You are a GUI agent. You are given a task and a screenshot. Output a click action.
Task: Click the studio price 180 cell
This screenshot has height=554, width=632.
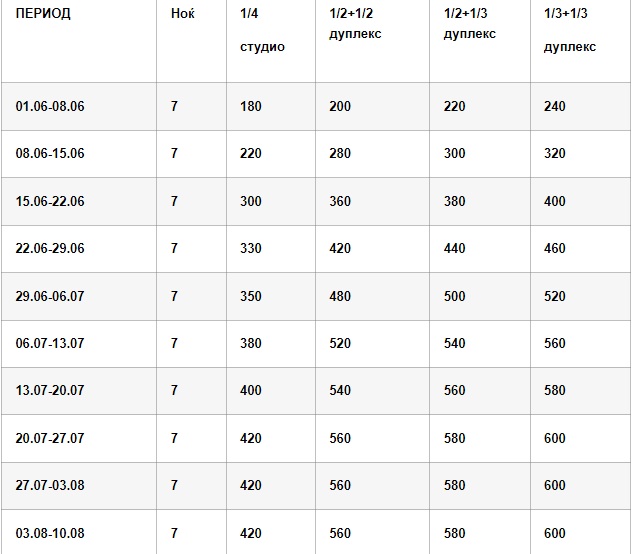coord(250,106)
